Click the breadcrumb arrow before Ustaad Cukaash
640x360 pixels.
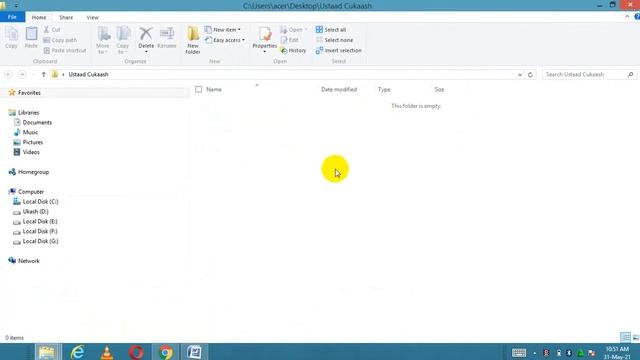(63, 75)
